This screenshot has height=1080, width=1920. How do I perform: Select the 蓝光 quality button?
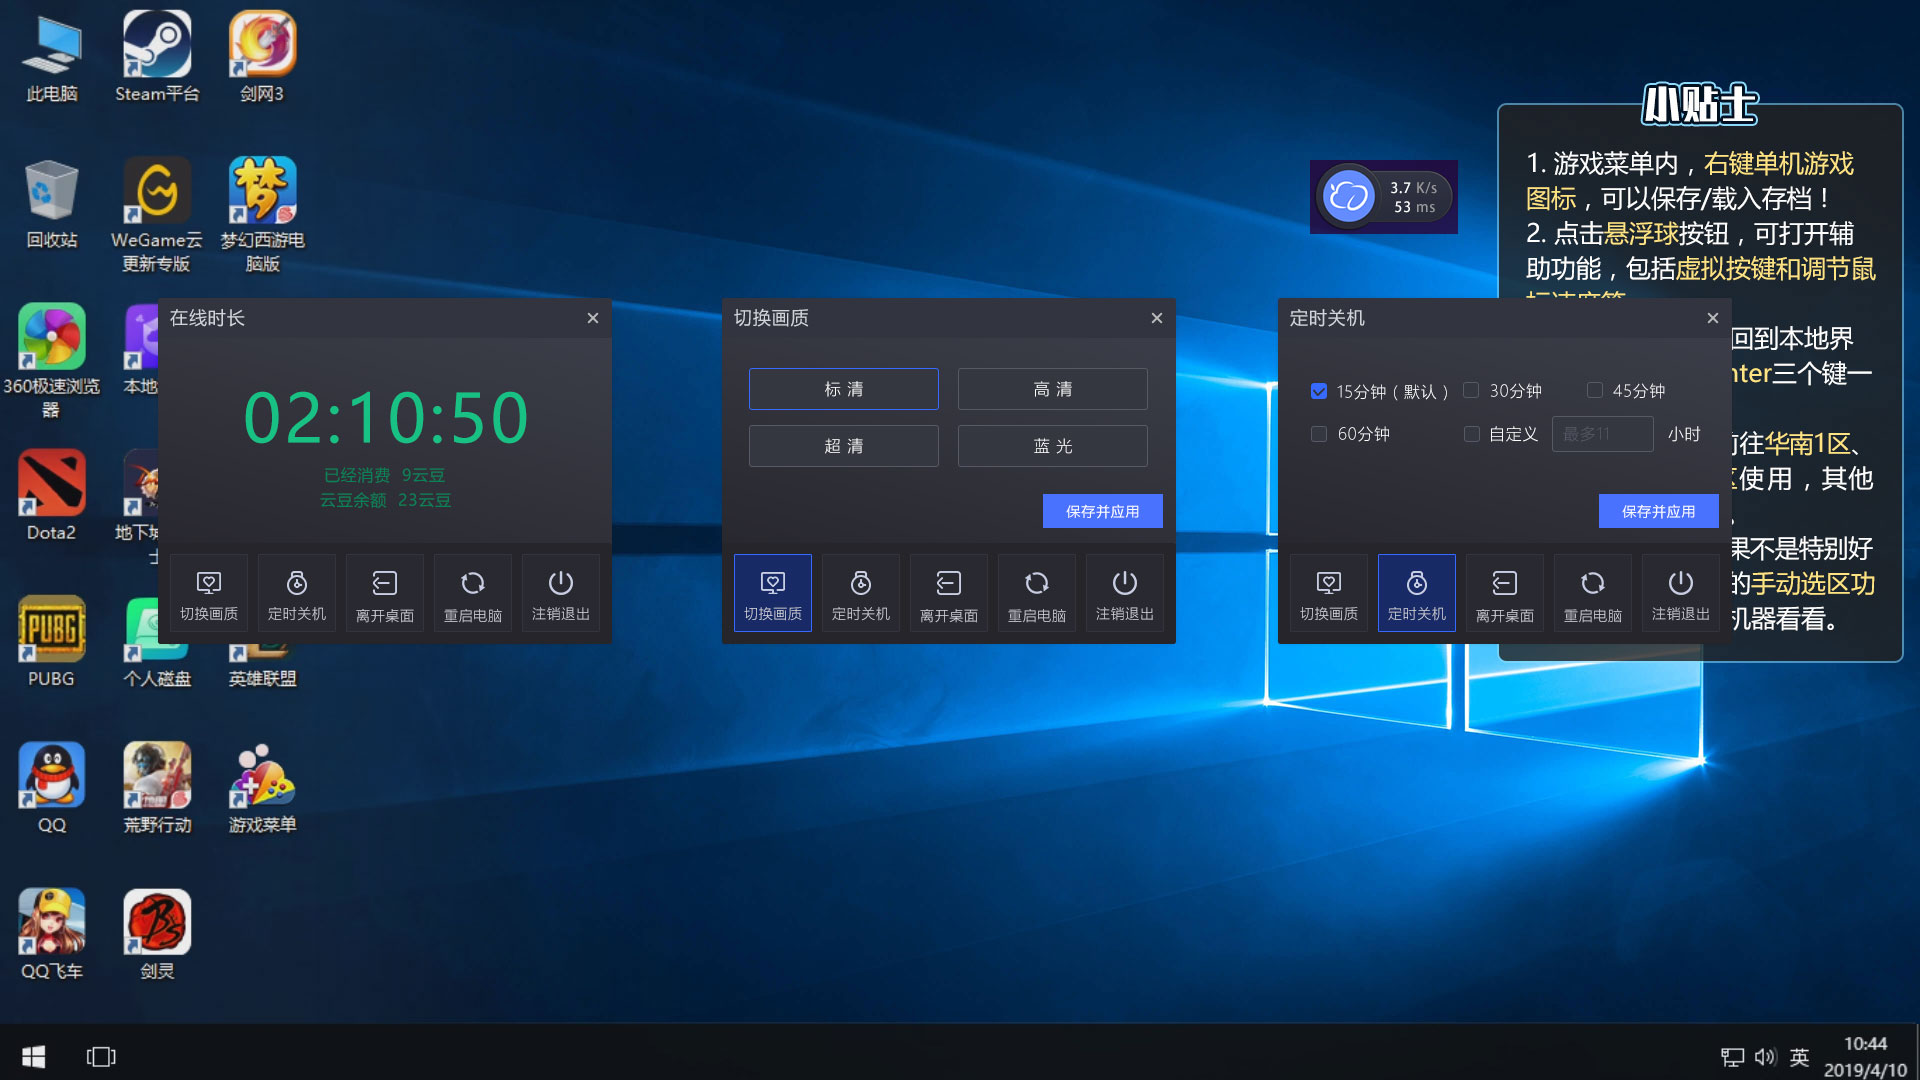coord(1052,446)
